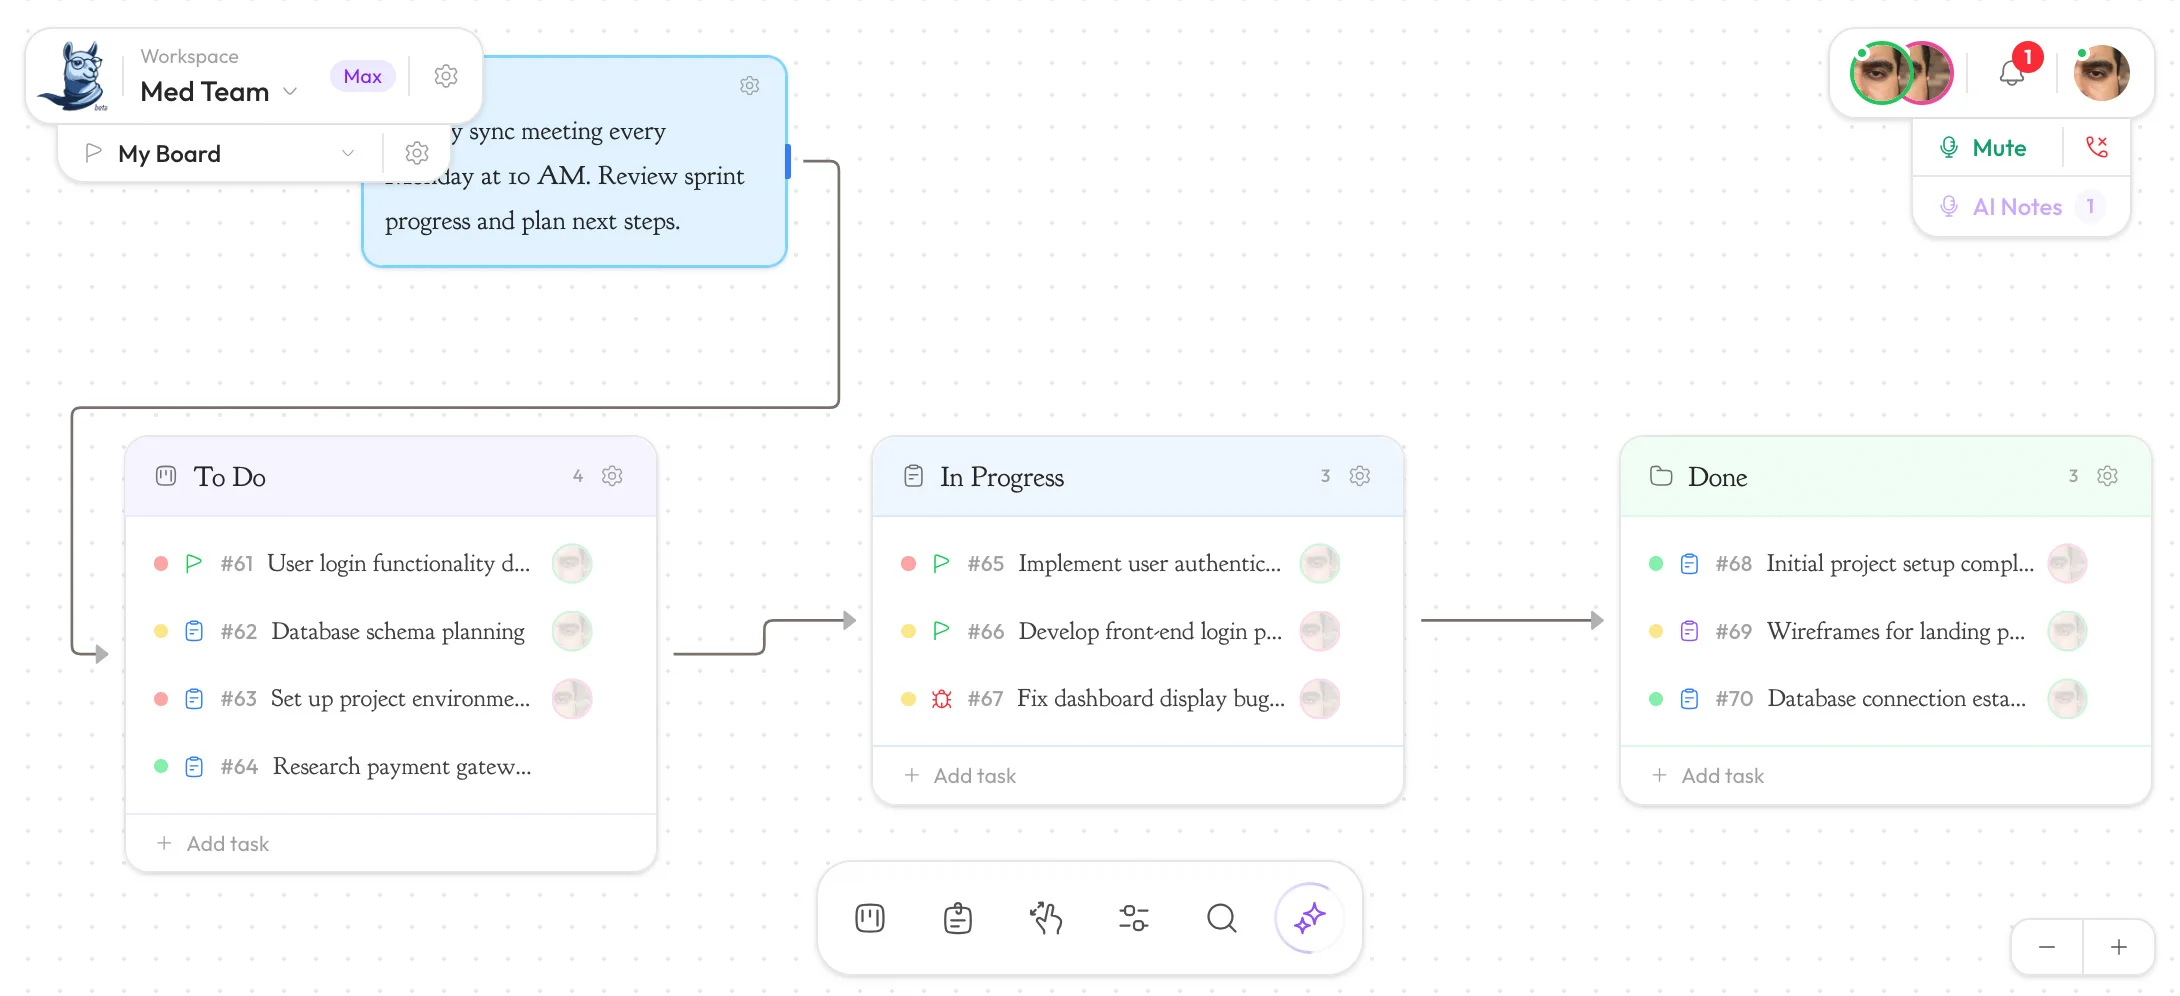End the call with red phone icon
Image resolution: width=2180 pixels, height=996 pixels.
point(2097,147)
